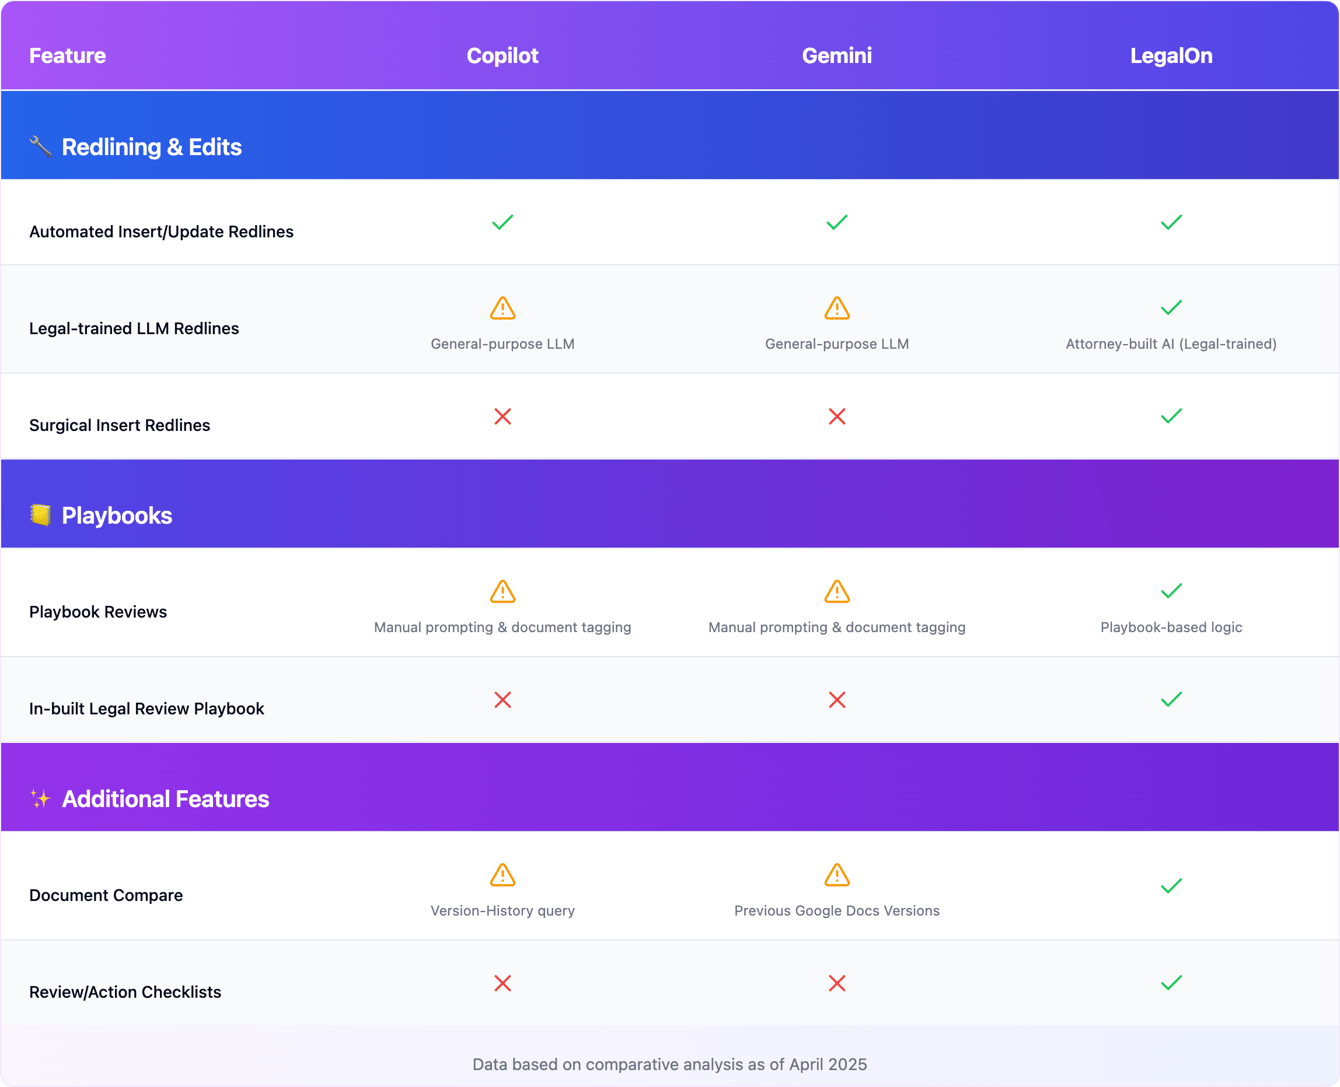Click the Previous Google Docs Versions text
This screenshot has height=1087, width=1340.
[x=837, y=911]
